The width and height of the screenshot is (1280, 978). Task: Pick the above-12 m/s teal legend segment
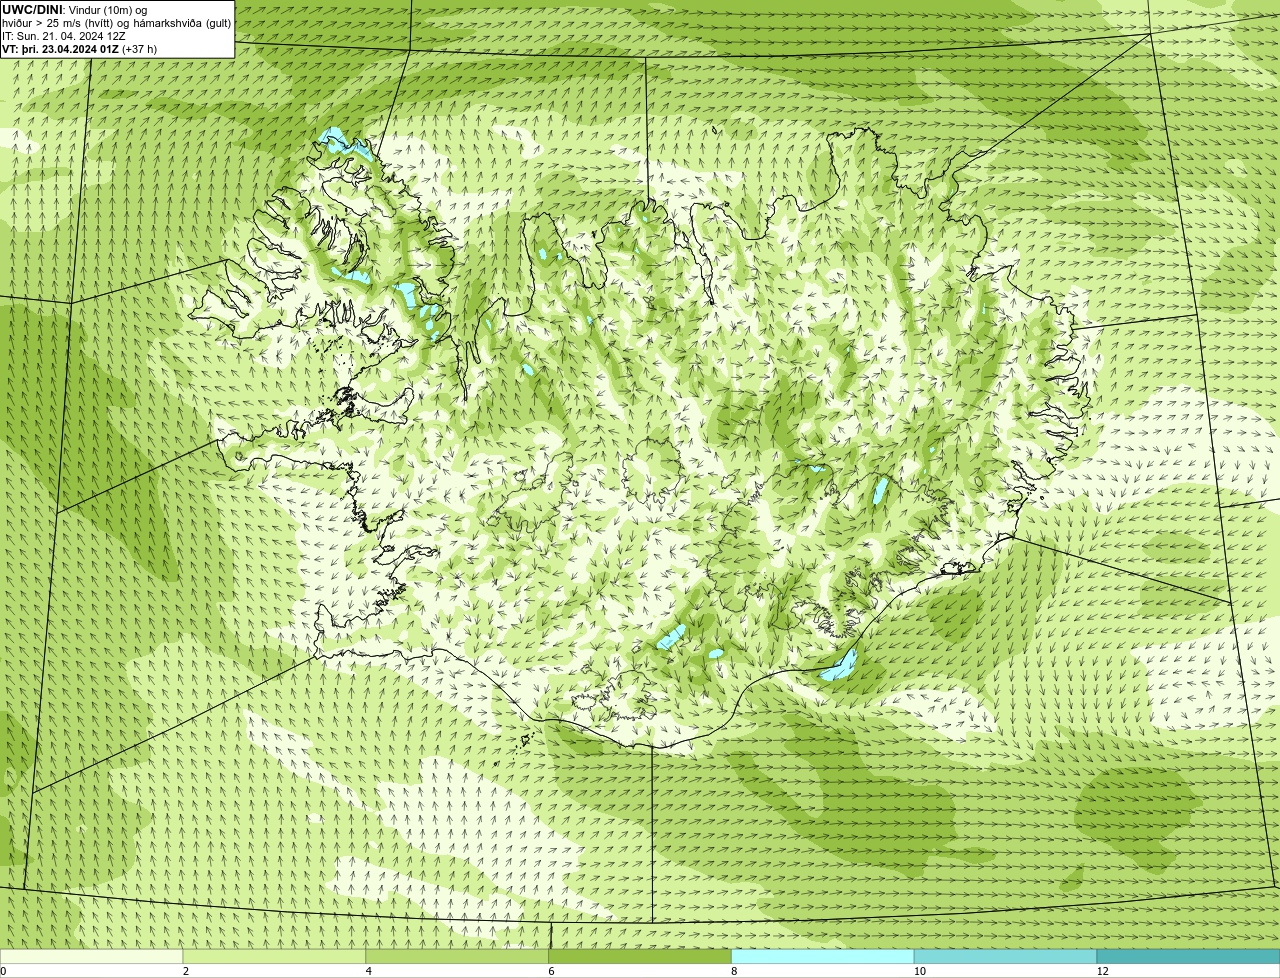click(1188, 956)
